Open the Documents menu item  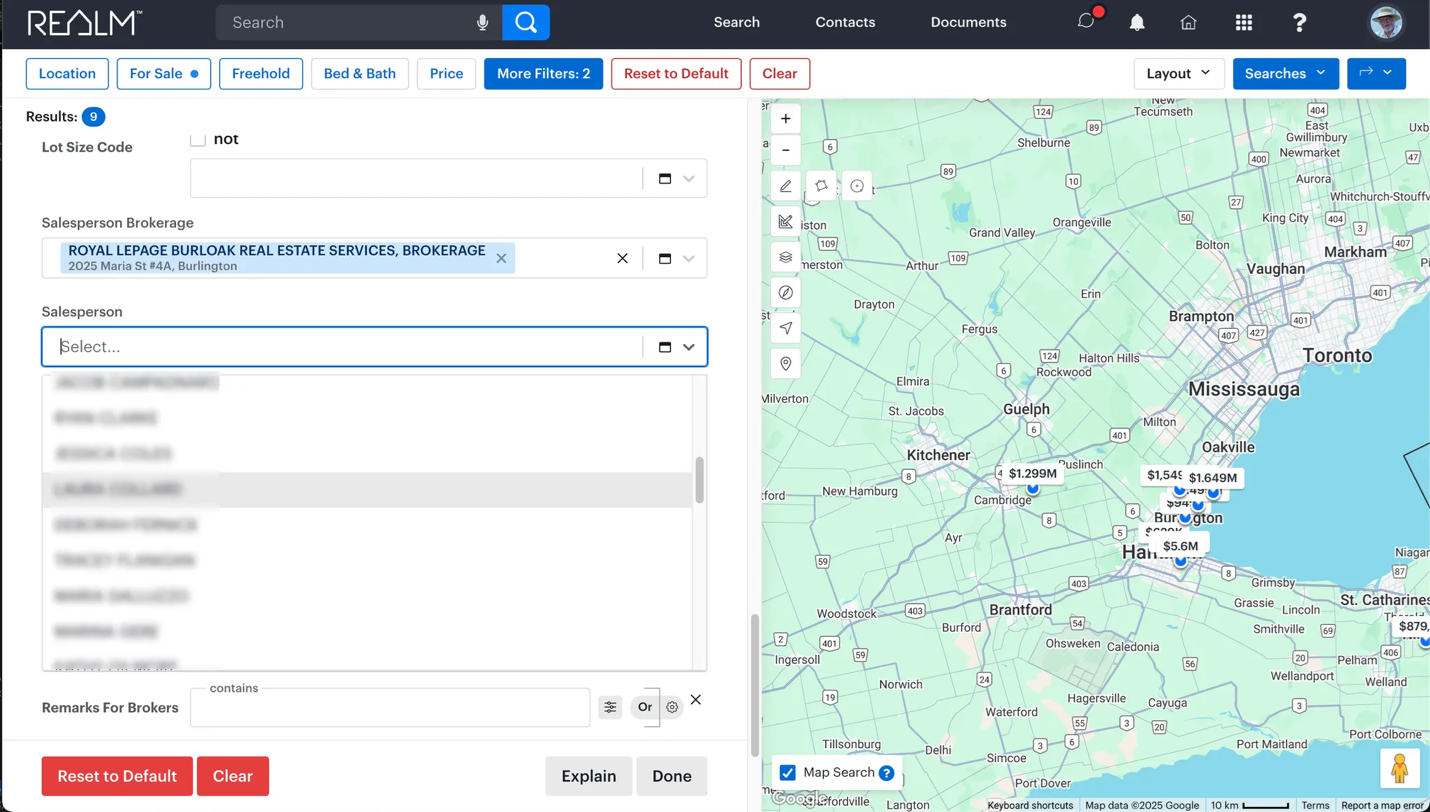968,22
